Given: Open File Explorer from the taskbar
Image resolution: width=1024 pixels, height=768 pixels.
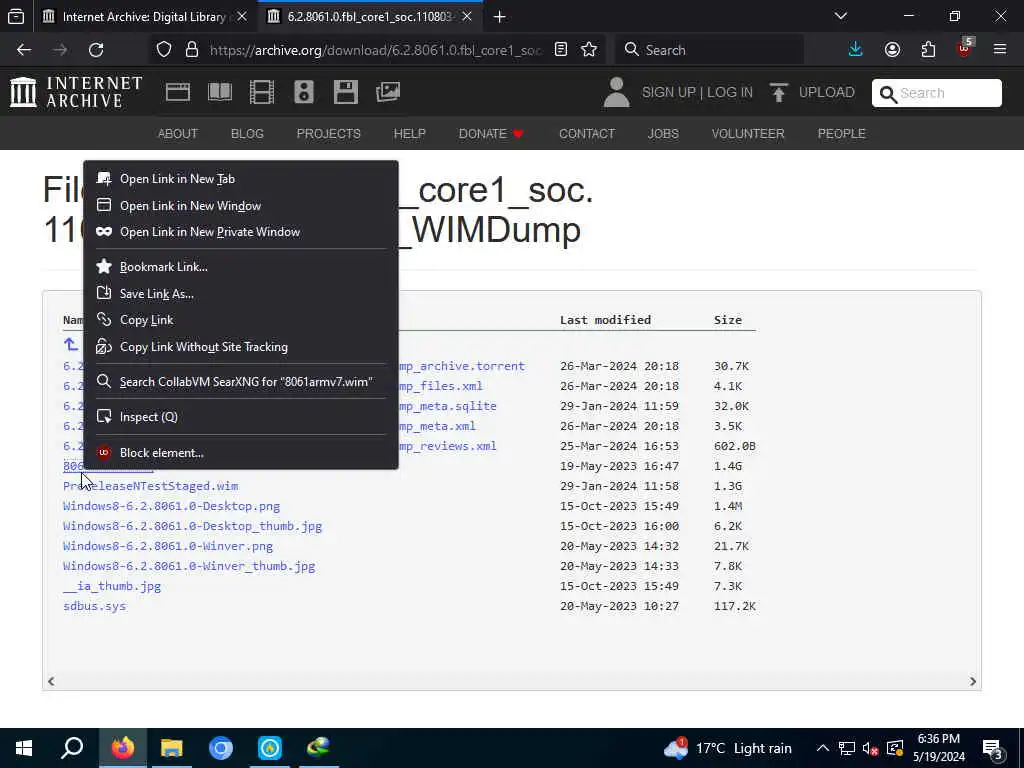Looking at the screenshot, I should 171,748.
